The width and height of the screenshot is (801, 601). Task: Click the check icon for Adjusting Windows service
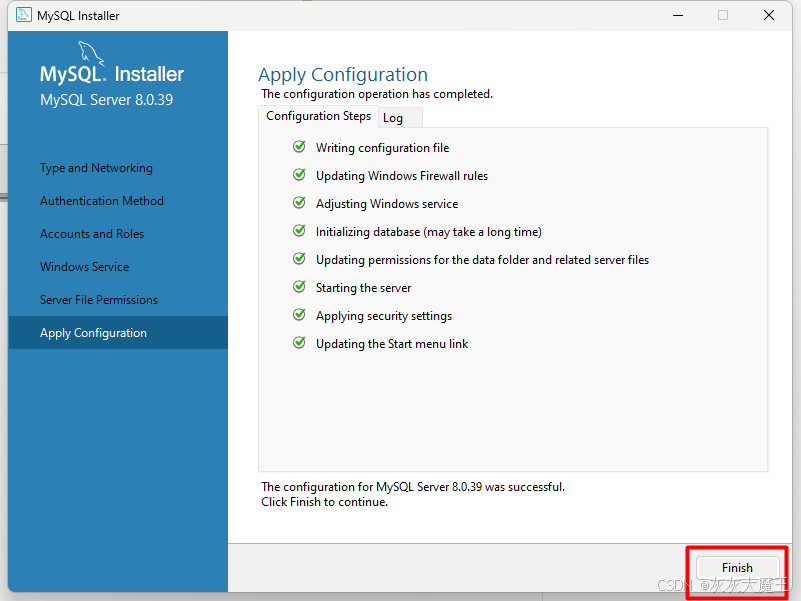point(299,203)
